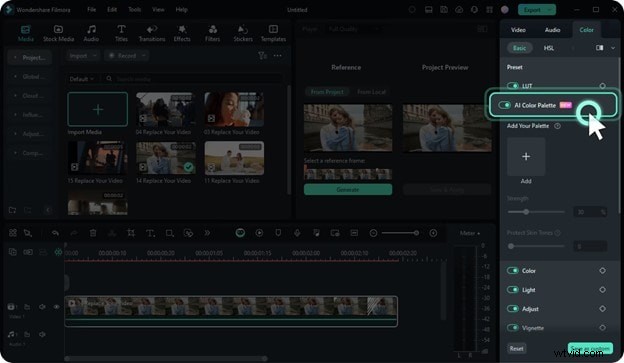Viewport: 624px width, 363px height.
Task: Open the Media panel
Action: point(25,33)
